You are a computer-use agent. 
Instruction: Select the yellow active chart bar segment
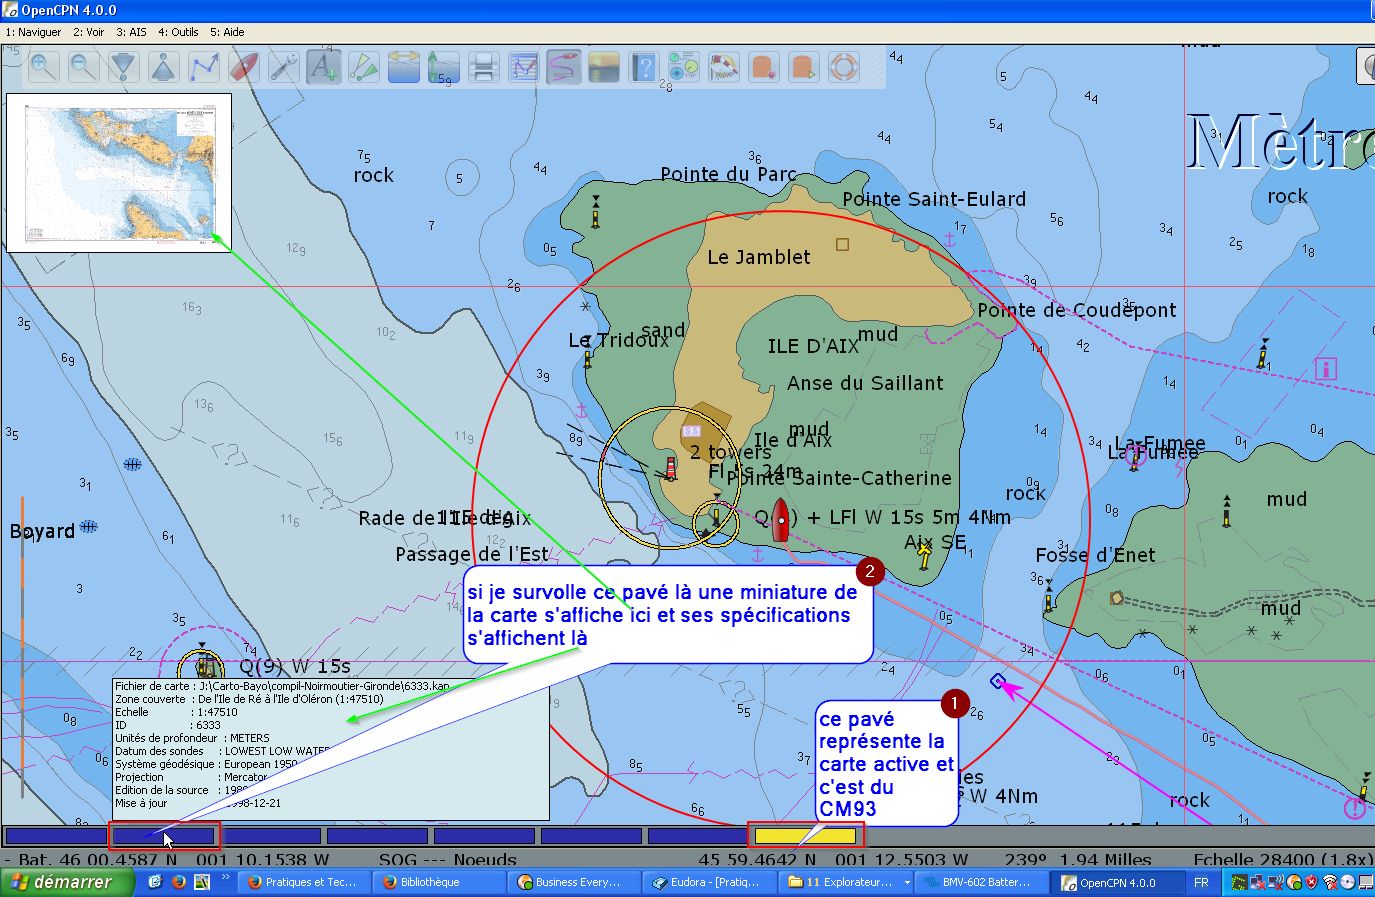[805, 836]
